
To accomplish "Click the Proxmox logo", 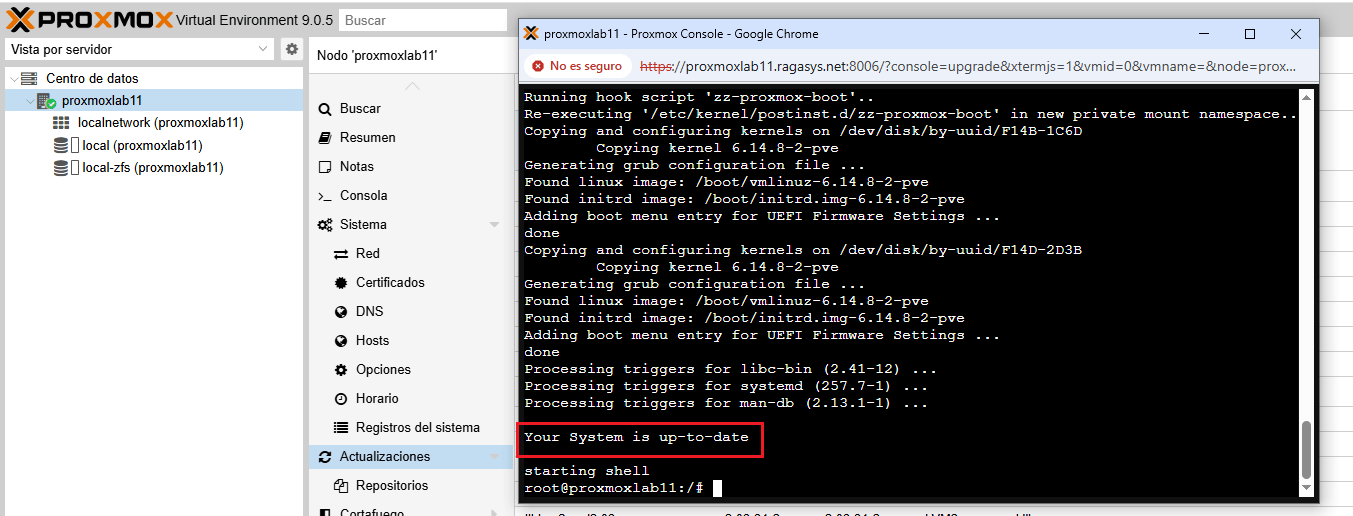I will click(x=90, y=19).
